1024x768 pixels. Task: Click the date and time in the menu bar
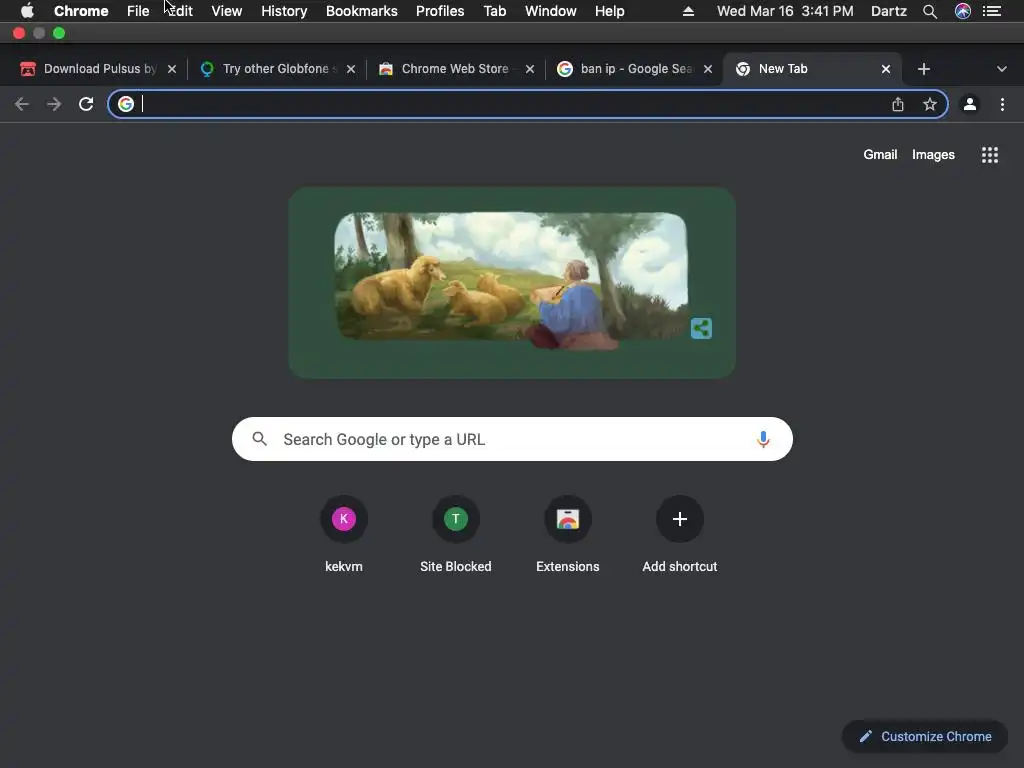coord(785,11)
